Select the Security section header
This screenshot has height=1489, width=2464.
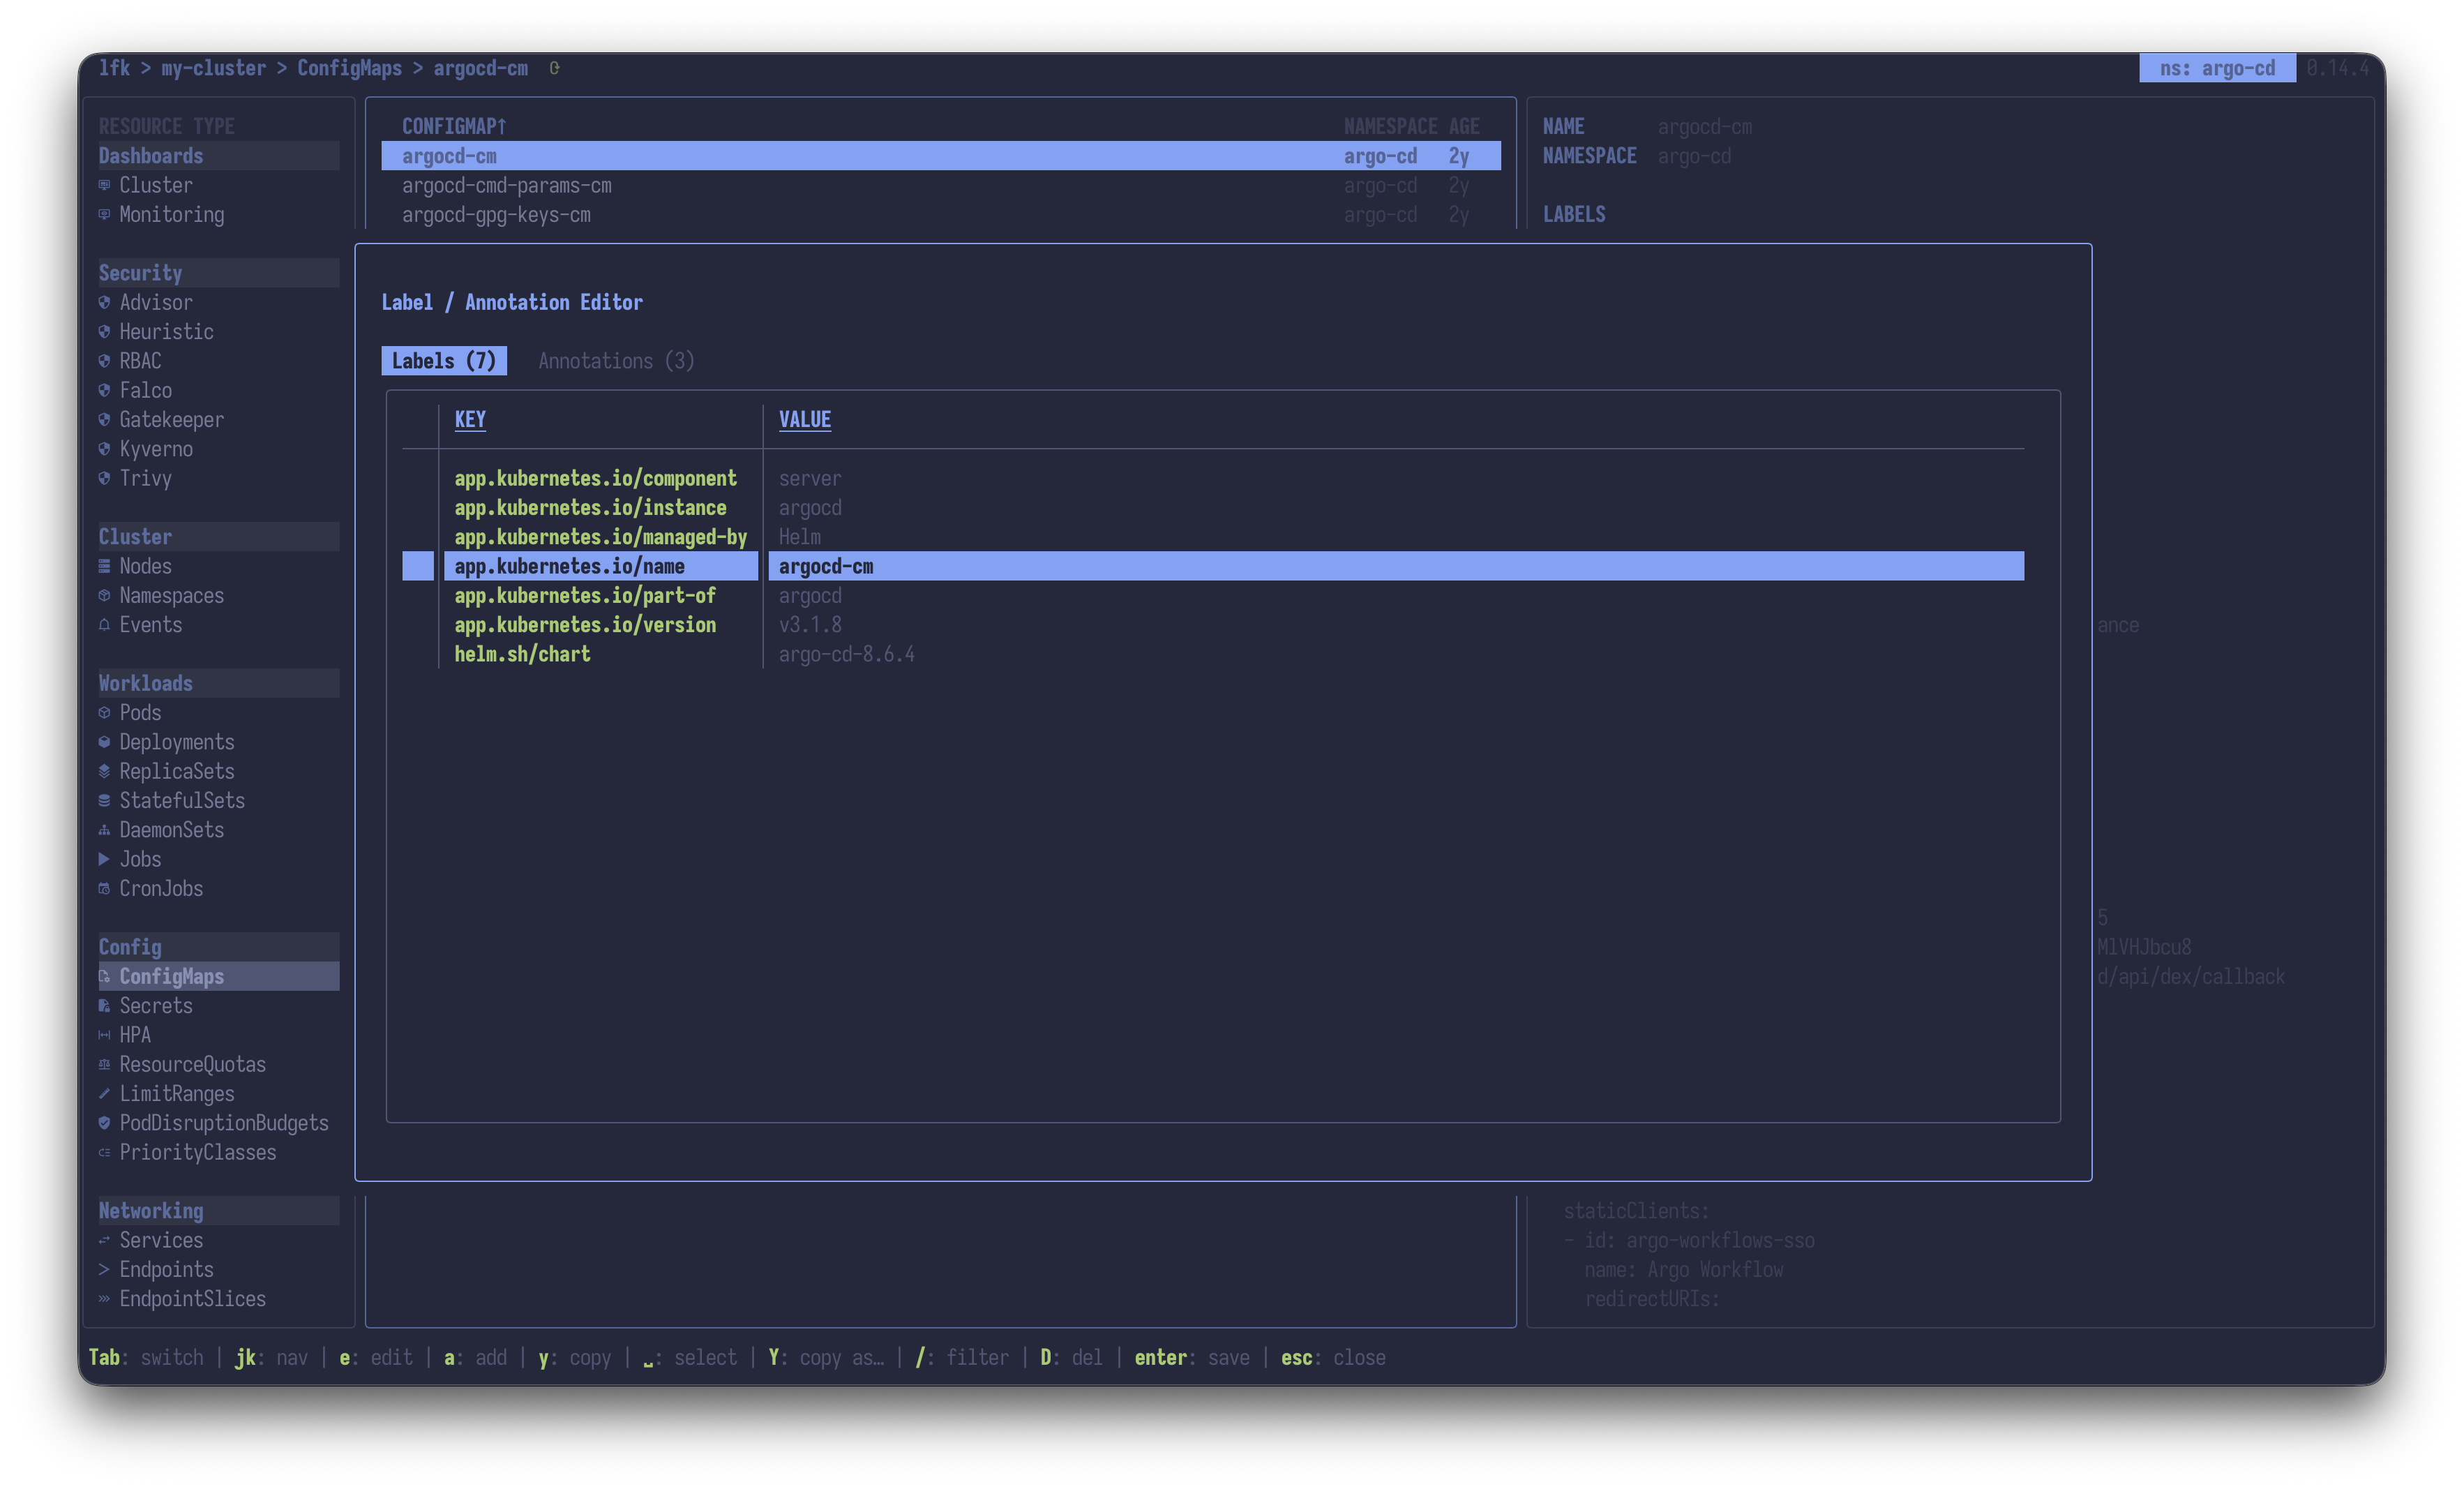[x=218, y=273]
